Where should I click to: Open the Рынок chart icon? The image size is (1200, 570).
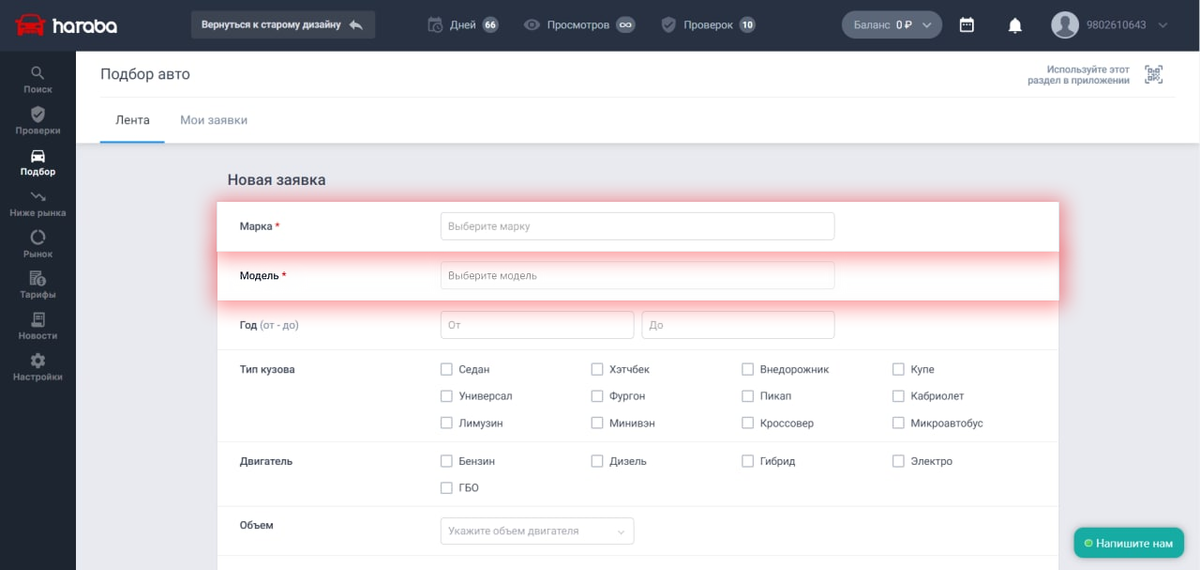(x=37, y=237)
